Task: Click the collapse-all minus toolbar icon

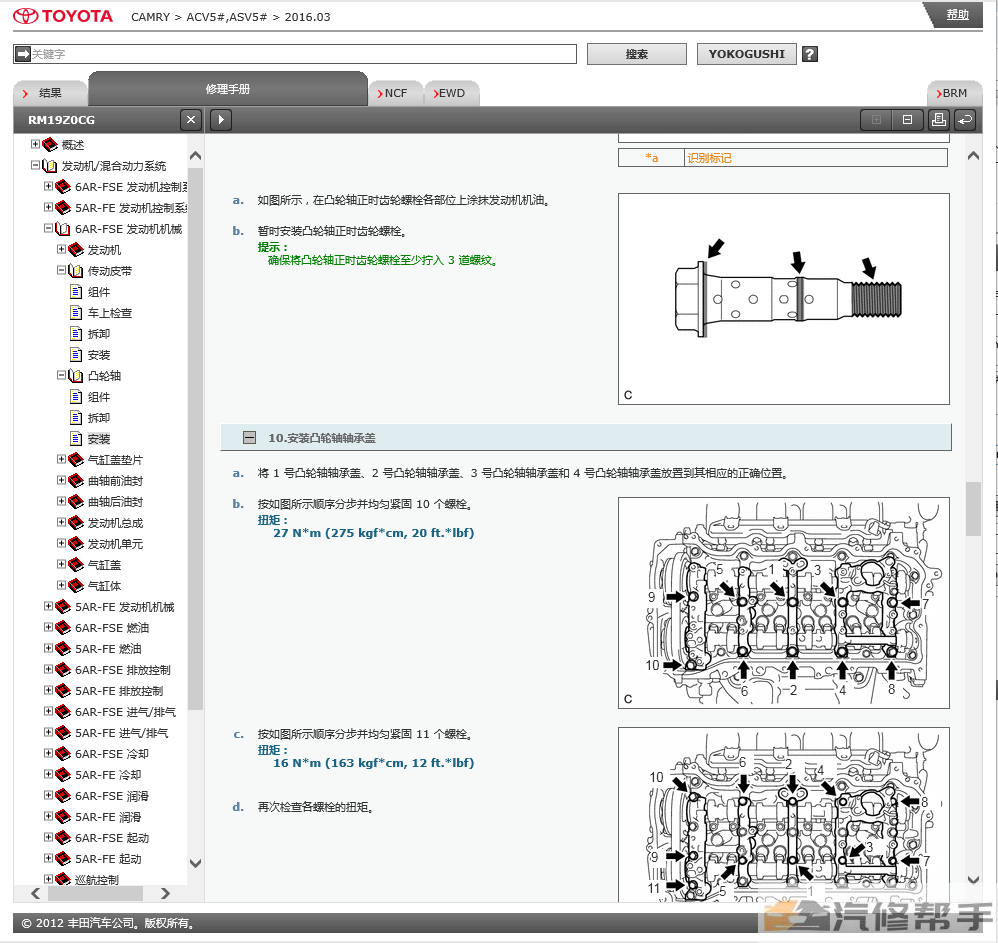Action: pyautogui.click(x=907, y=120)
